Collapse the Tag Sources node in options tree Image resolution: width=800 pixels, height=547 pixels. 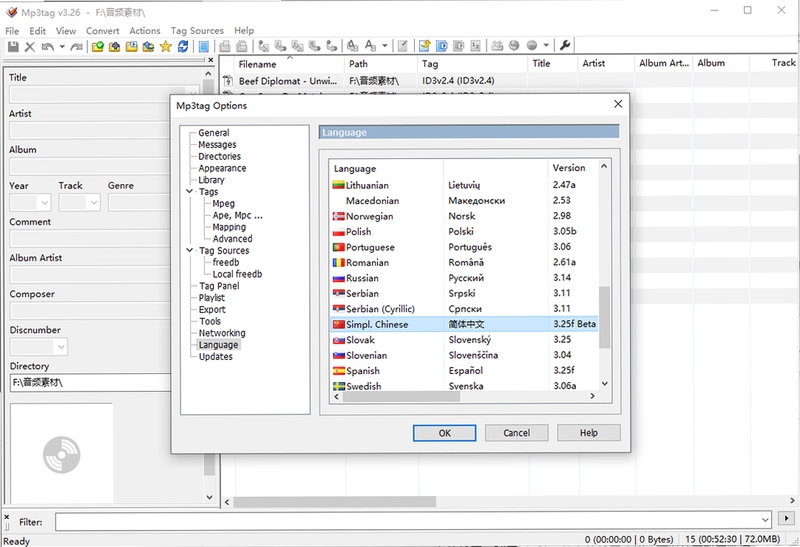[189, 250]
